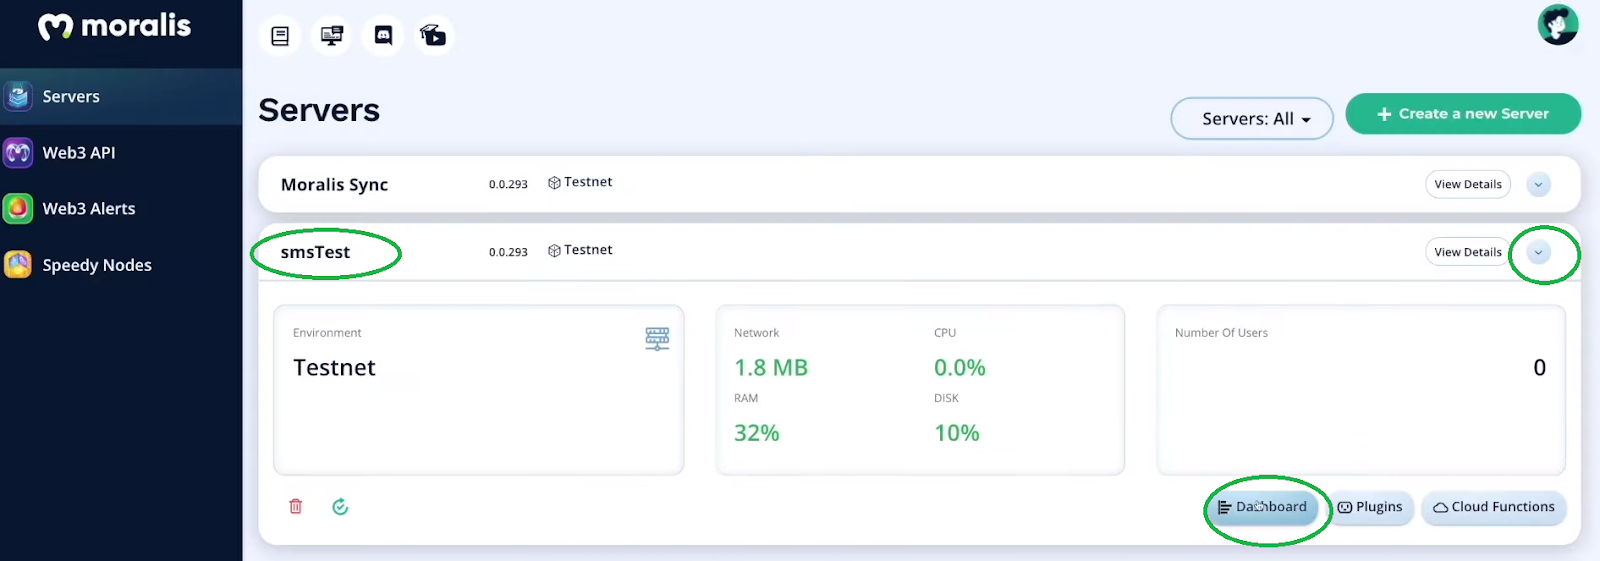The height and width of the screenshot is (561, 1600).
Task: Click the Network 1.8 MB value
Action: point(771,368)
